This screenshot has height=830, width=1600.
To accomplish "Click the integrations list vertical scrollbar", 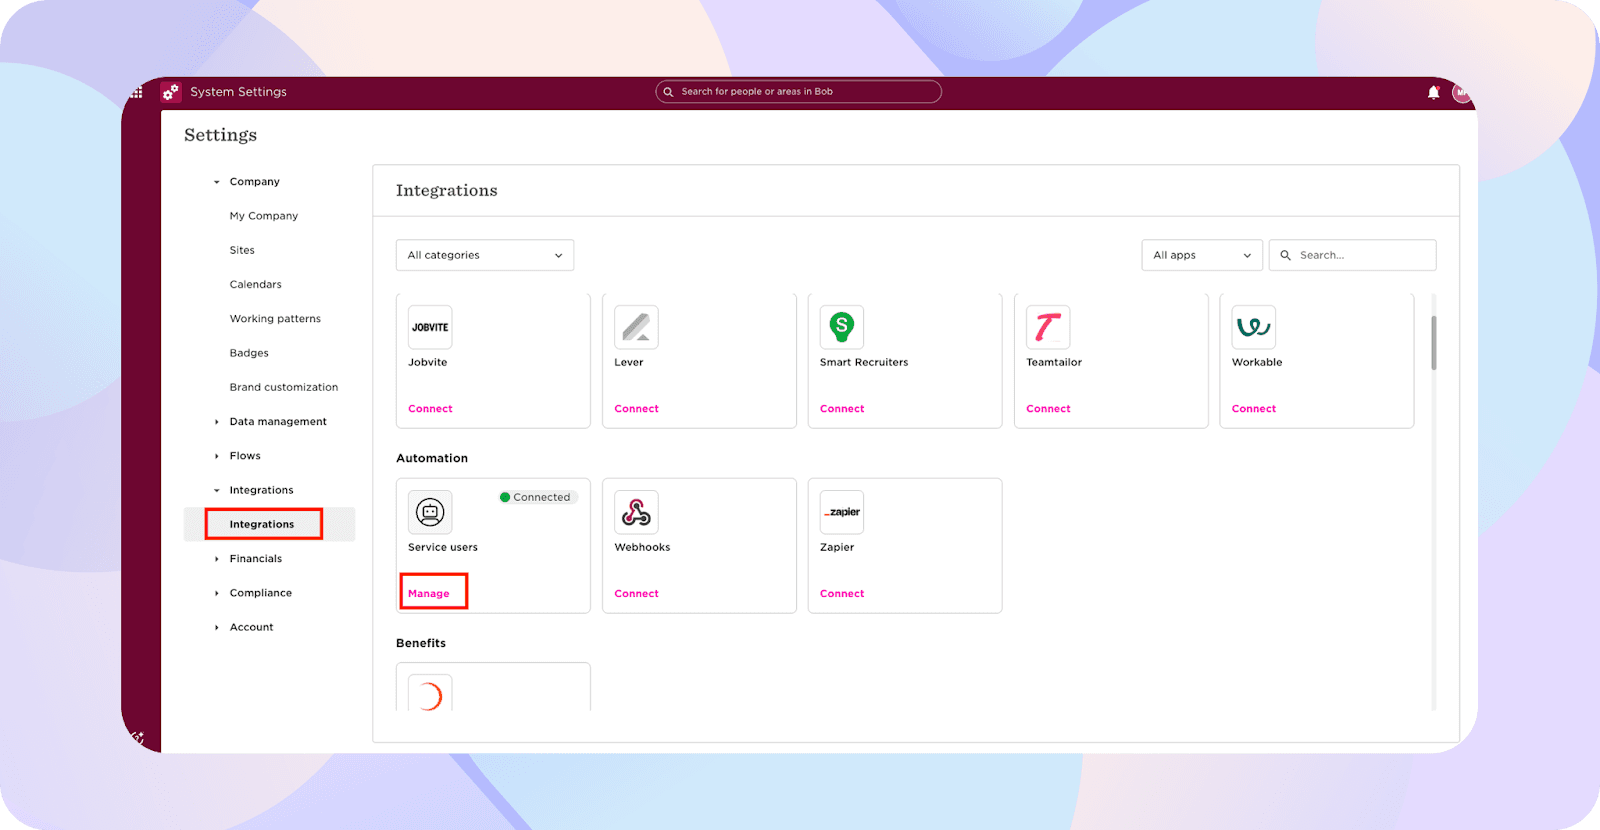I will (x=1433, y=343).
